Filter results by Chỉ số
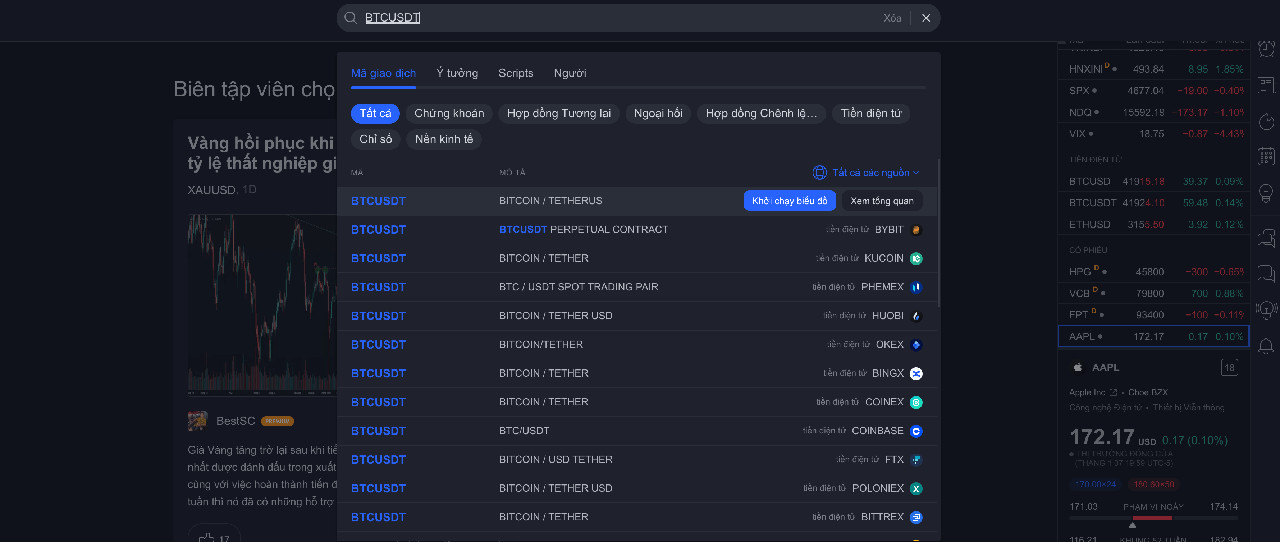Screen dimensions: 1280x542 point(376,139)
